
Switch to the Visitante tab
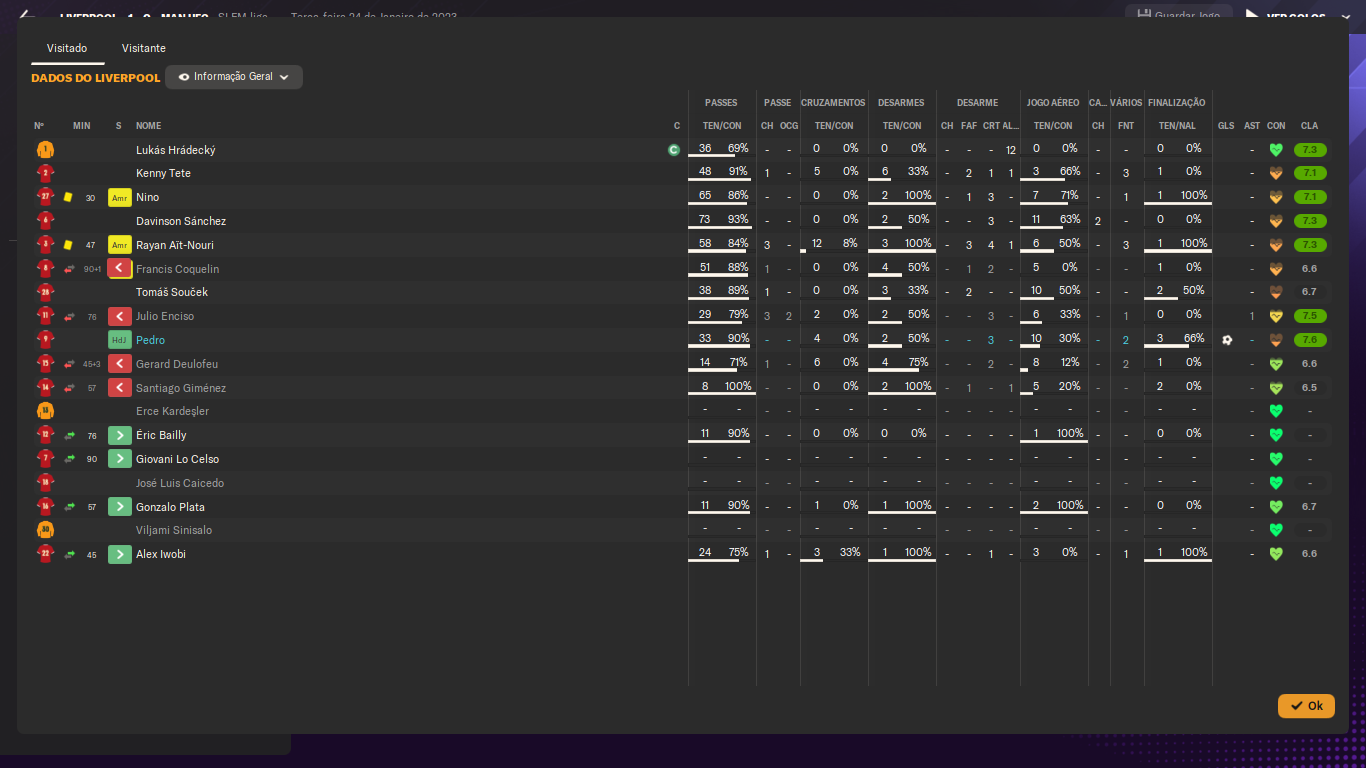(x=144, y=48)
